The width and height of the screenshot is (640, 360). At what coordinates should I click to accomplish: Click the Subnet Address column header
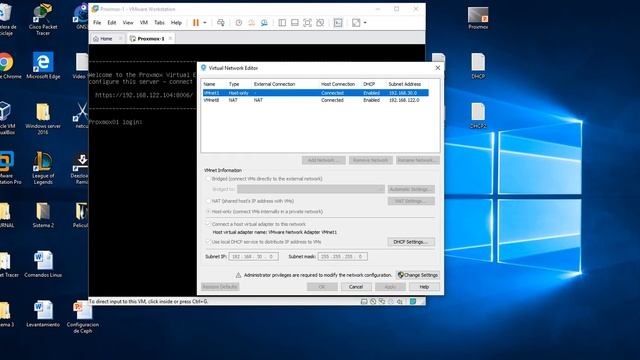tap(404, 84)
